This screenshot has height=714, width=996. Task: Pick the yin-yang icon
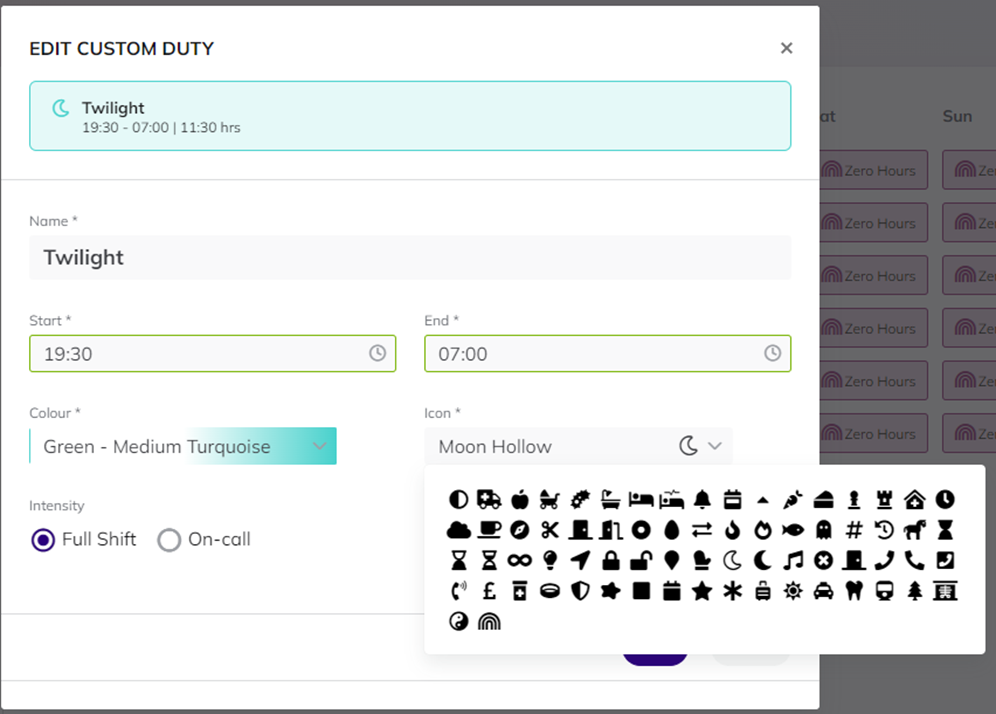click(x=458, y=621)
